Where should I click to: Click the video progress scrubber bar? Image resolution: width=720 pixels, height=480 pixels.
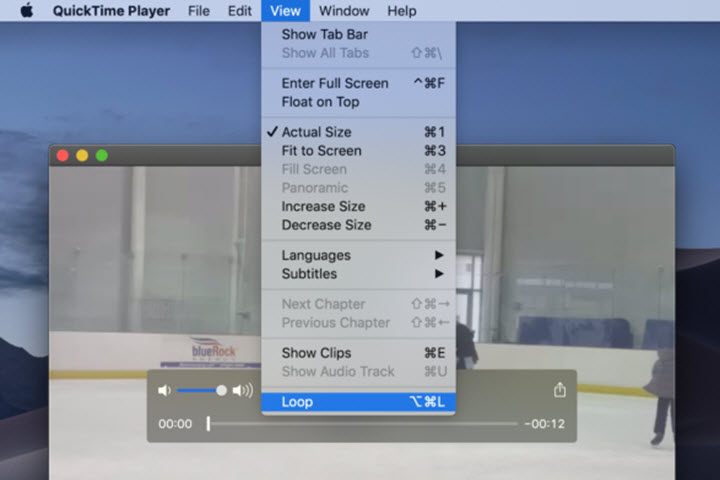363,424
